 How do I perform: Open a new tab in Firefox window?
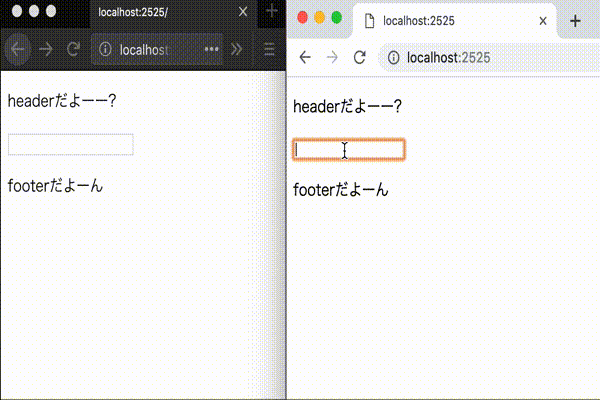[272, 11]
